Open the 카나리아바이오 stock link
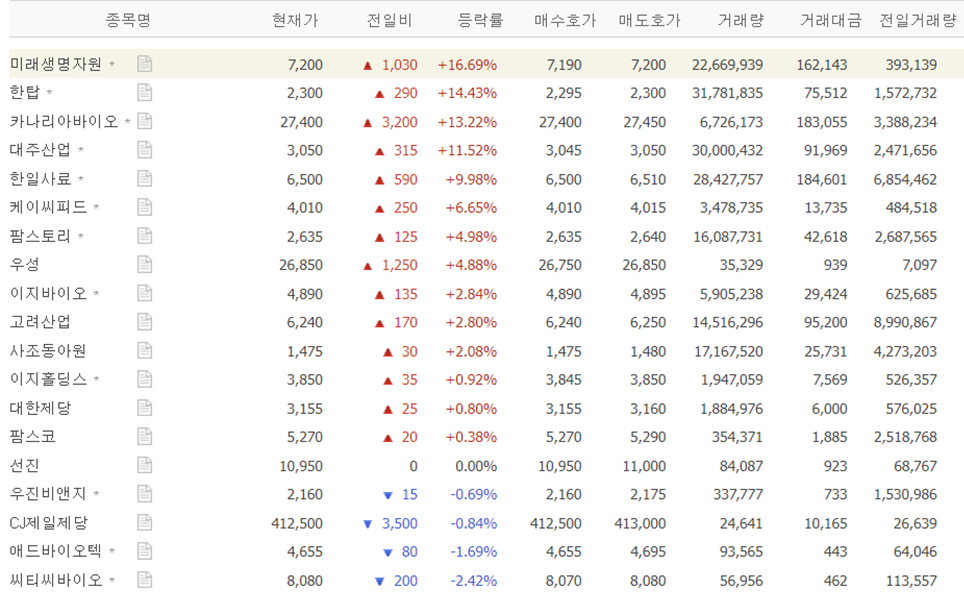 tap(63, 121)
